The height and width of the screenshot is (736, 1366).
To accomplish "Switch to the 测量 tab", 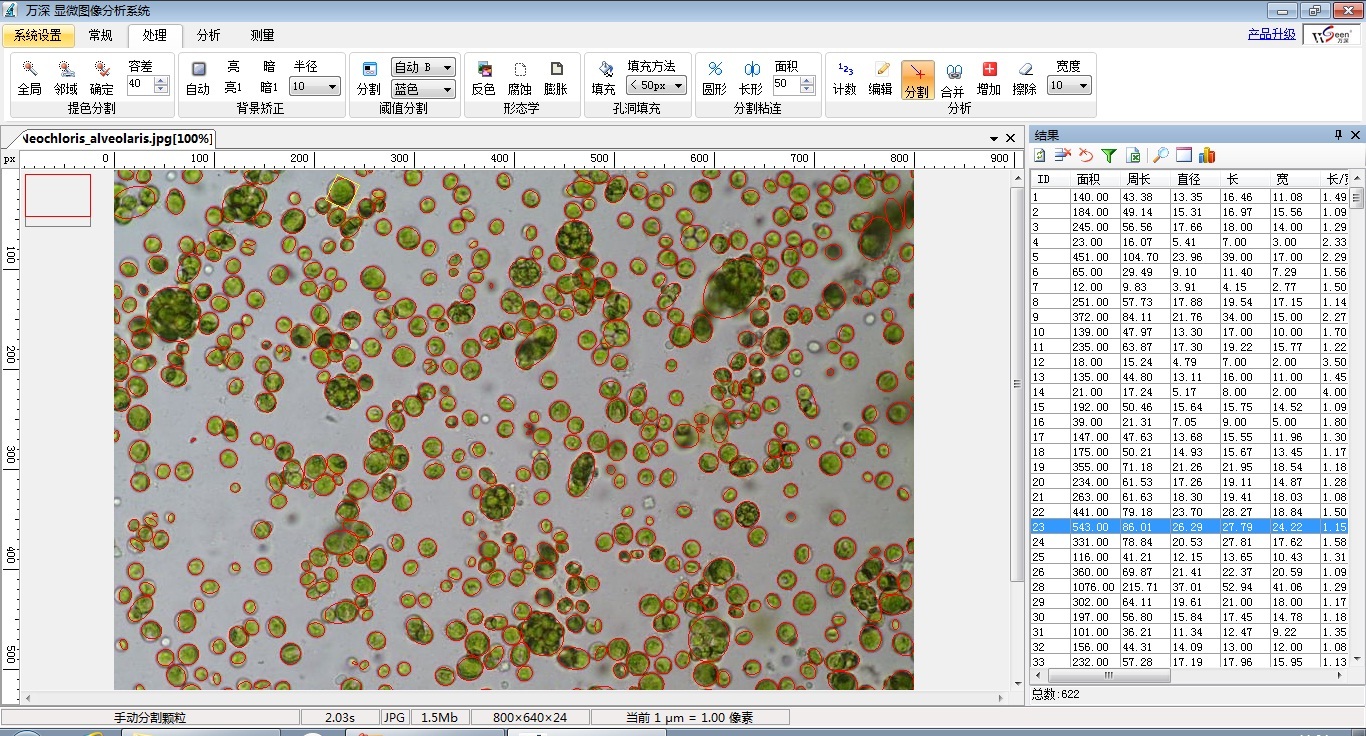I will click(262, 36).
